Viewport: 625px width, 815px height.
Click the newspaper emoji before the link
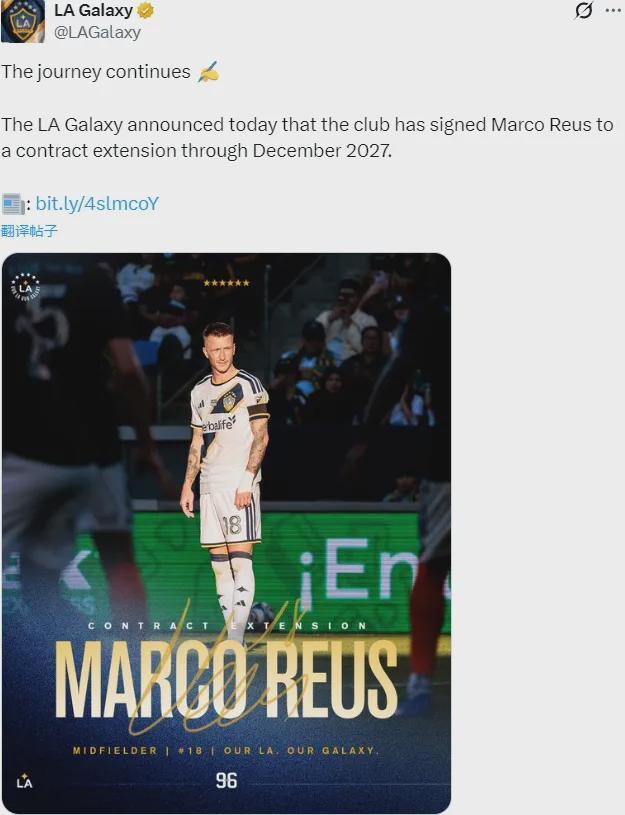(x=13, y=204)
